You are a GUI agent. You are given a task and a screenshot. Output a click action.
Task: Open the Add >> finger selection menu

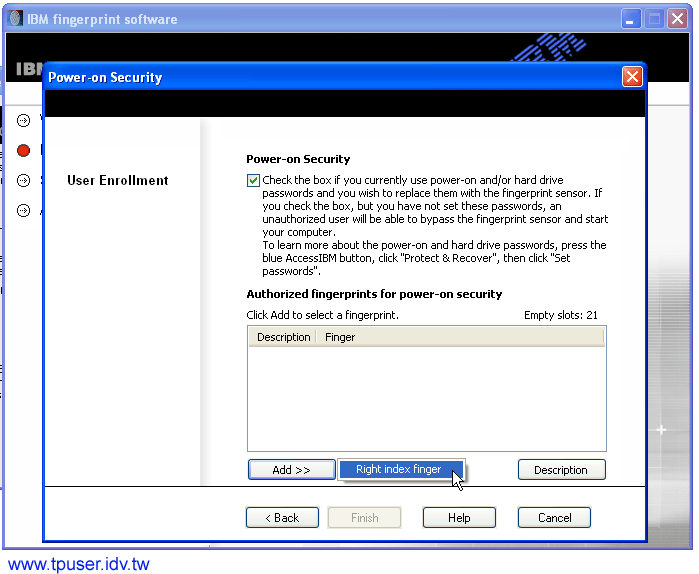[x=291, y=470]
